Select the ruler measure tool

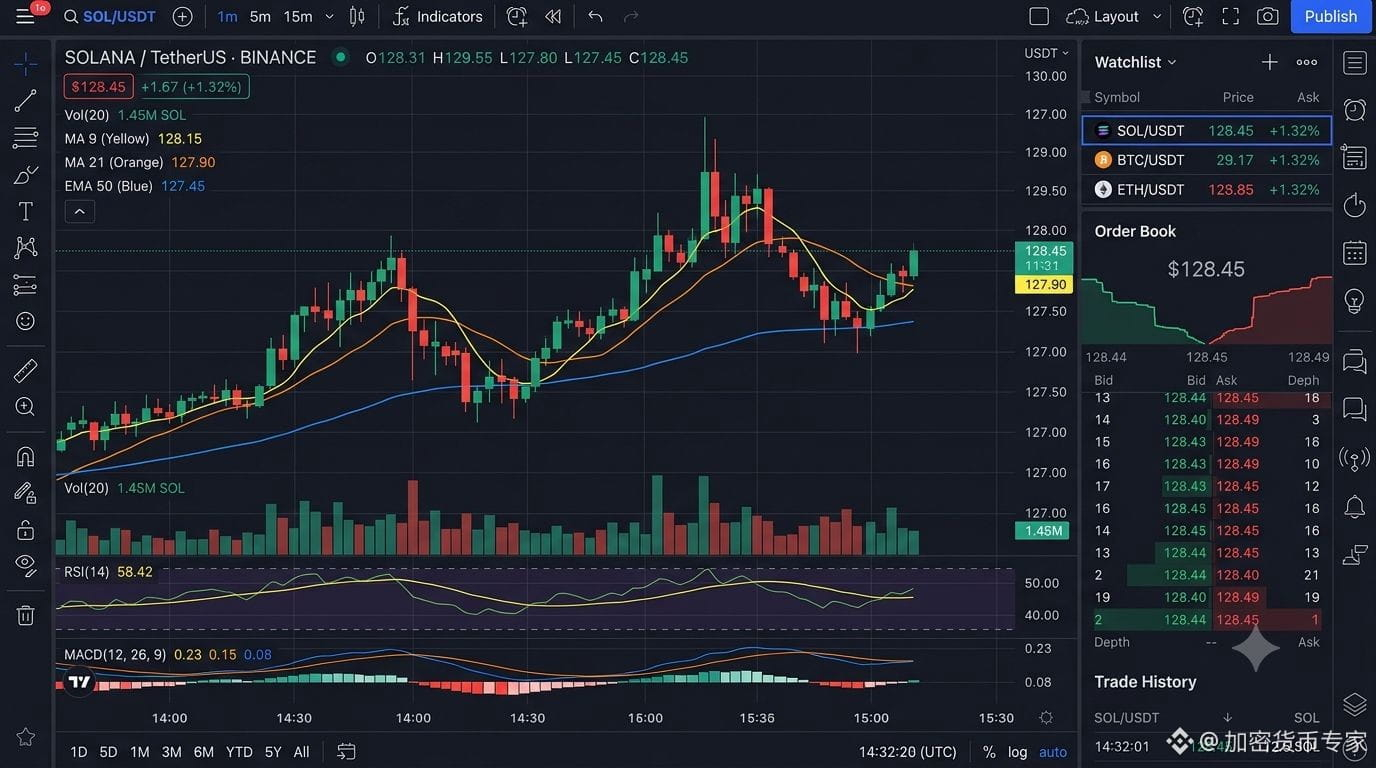[25, 371]
